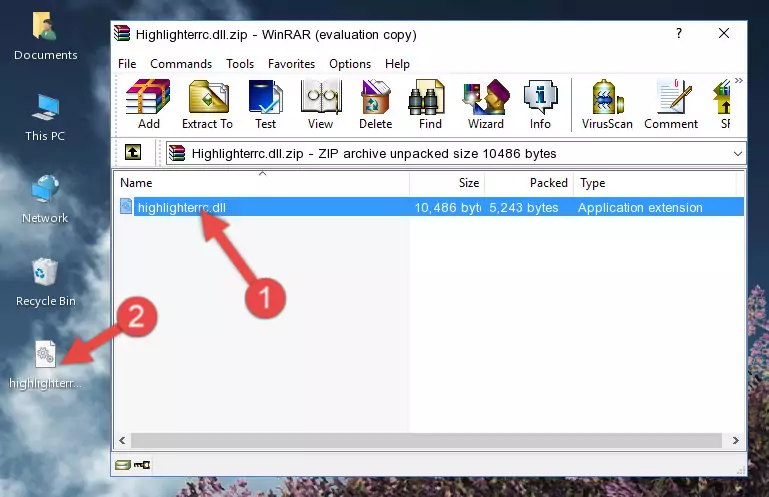Viewport: 769px width, 497px height.
Task: Start the VirusScan tool
Action: [x=607, y=104]
